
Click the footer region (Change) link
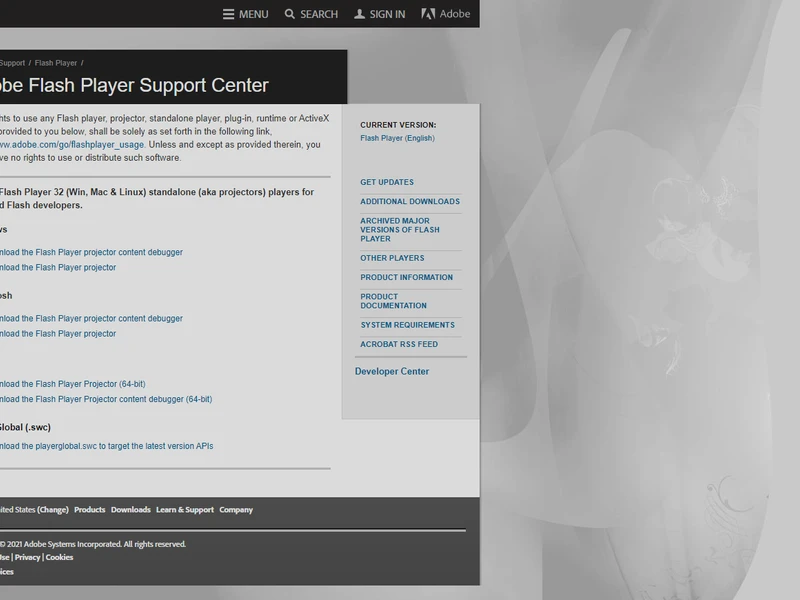point(53,510)
